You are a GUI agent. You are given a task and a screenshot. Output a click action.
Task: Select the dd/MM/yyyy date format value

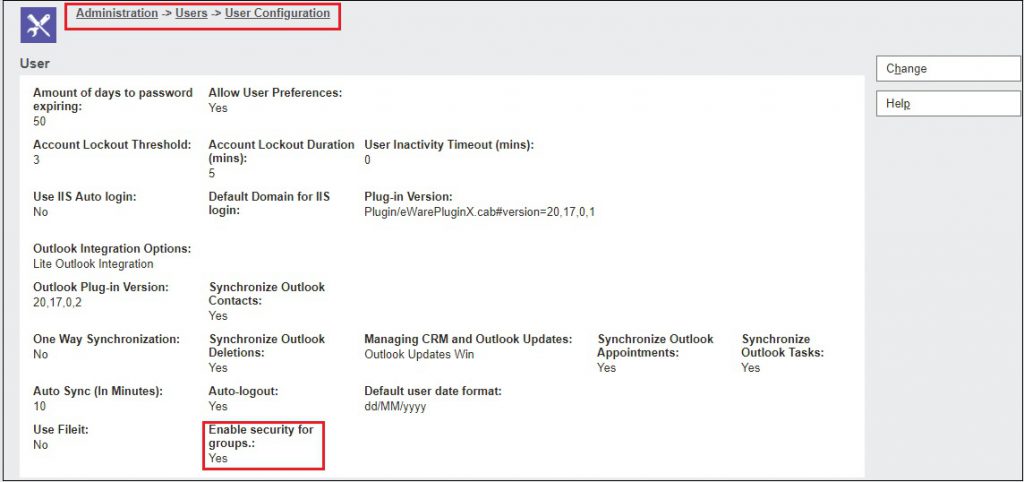(395, 406)
